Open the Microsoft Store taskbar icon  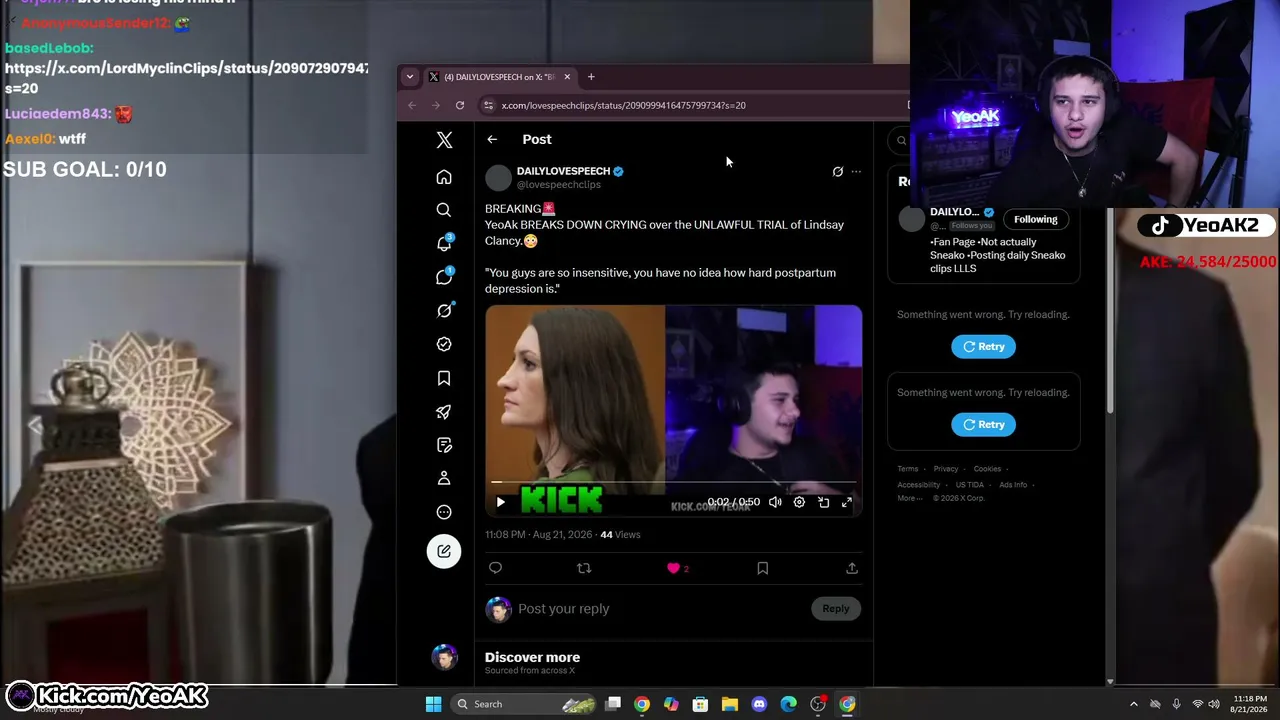click(x=700, y=704)
